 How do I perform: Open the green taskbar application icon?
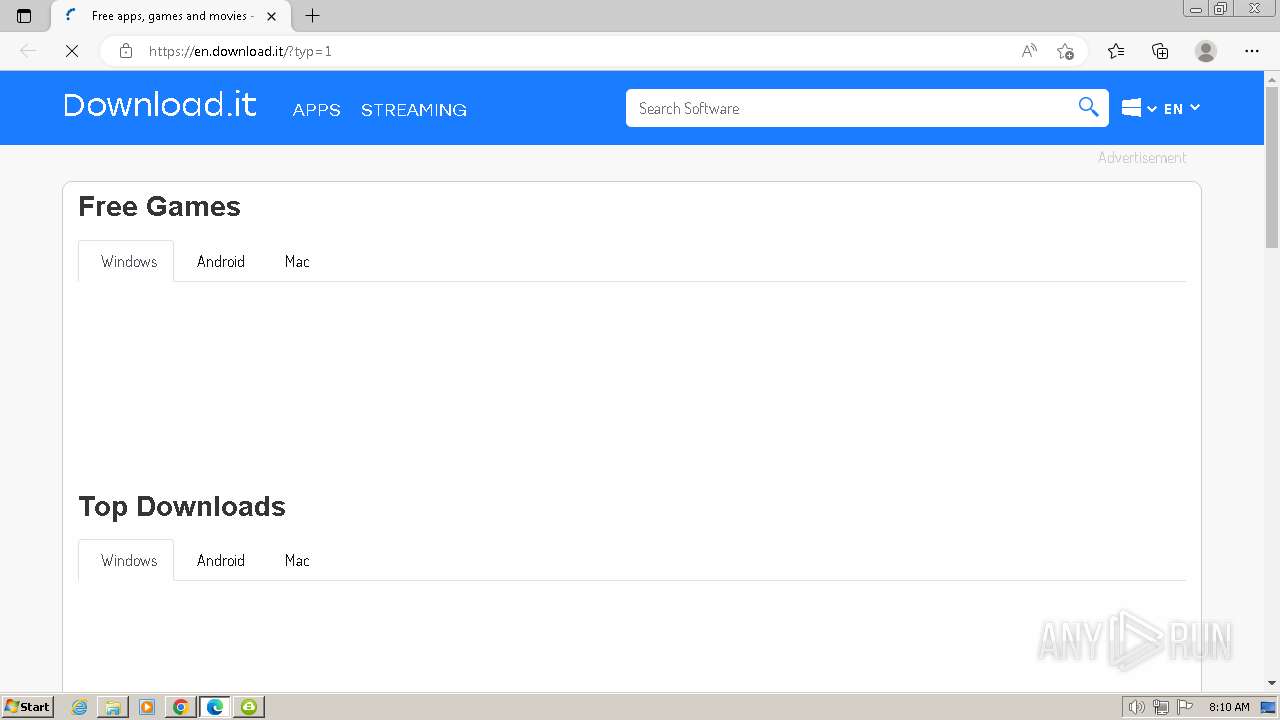coord(249,707)
